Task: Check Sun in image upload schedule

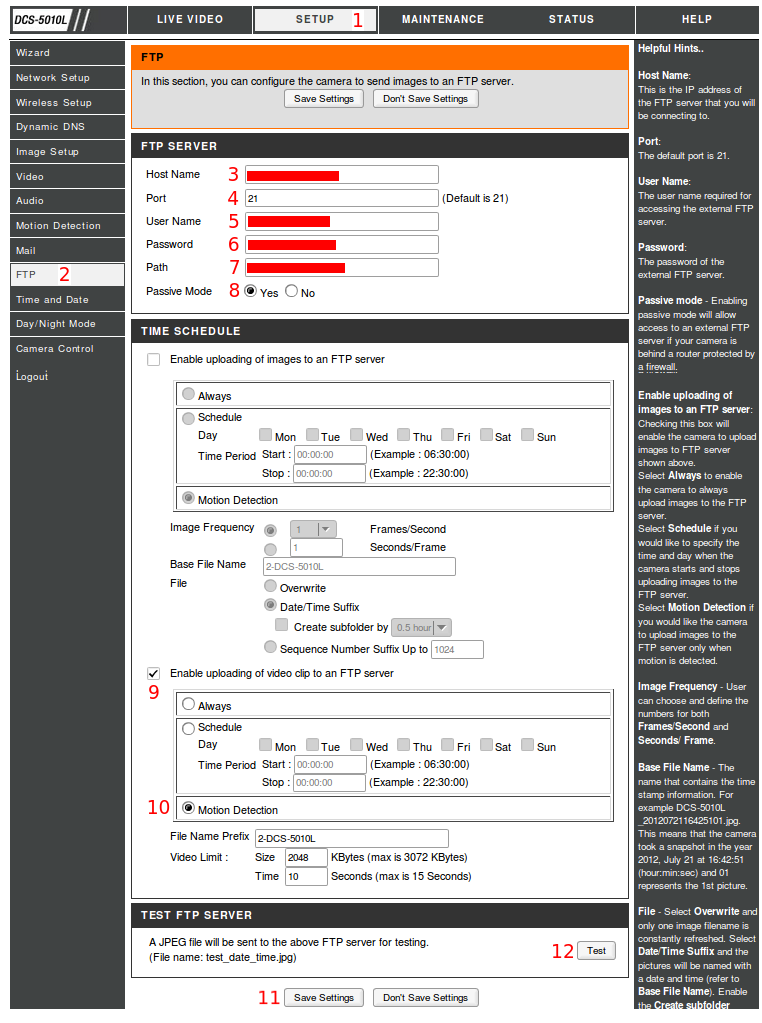Action: click(527, 435)
